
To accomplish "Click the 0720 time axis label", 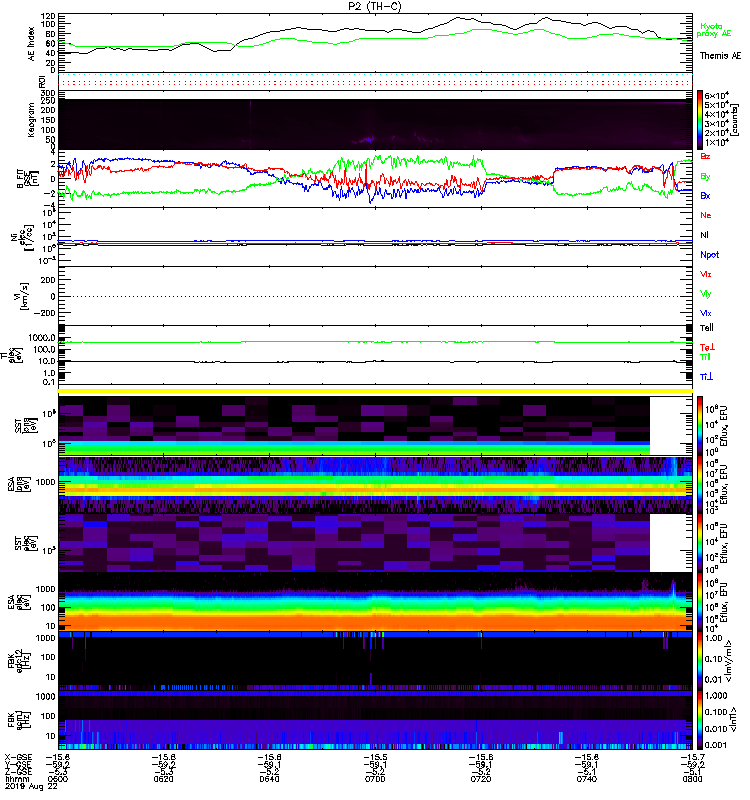I will click(x=481, y=779).
